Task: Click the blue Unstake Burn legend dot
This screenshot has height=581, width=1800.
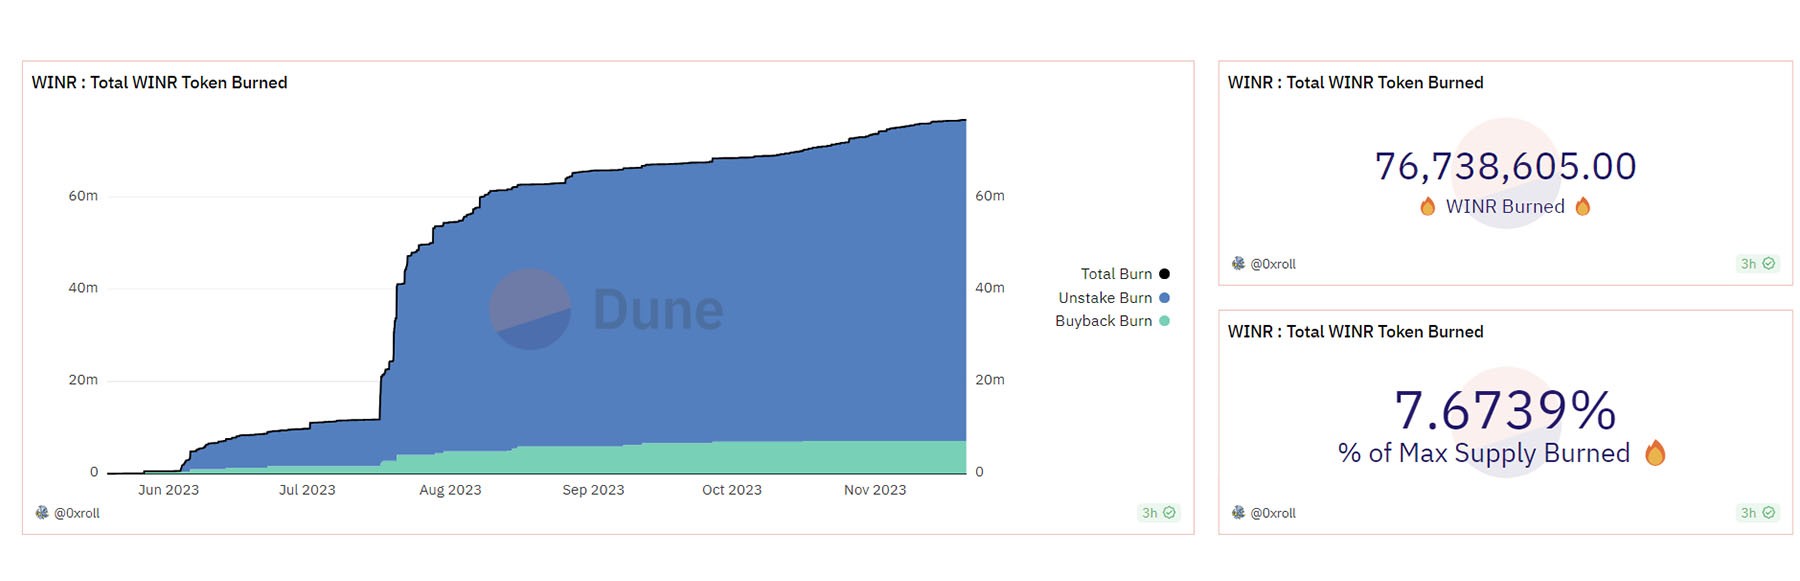Action: [x=1164, y=298]
